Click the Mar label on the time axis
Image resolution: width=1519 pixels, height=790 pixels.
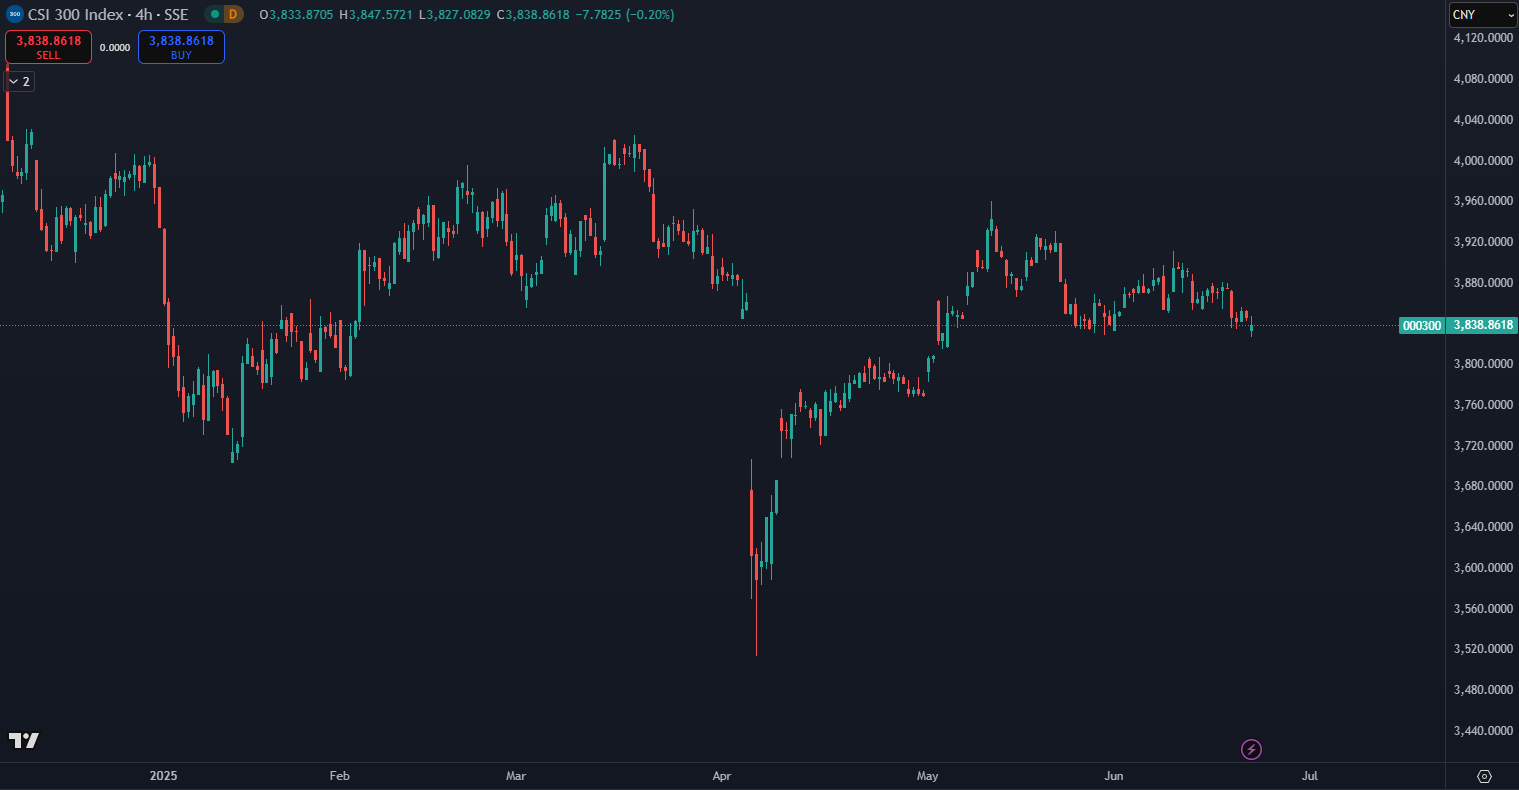516,776
